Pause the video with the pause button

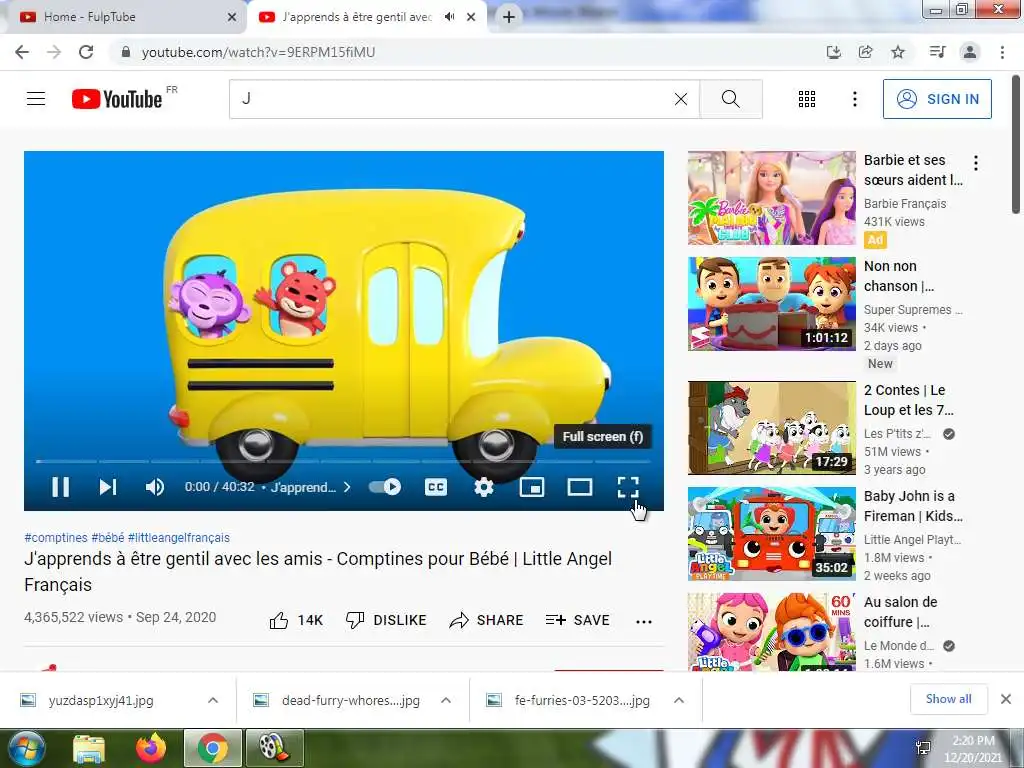tap(61, 487)
